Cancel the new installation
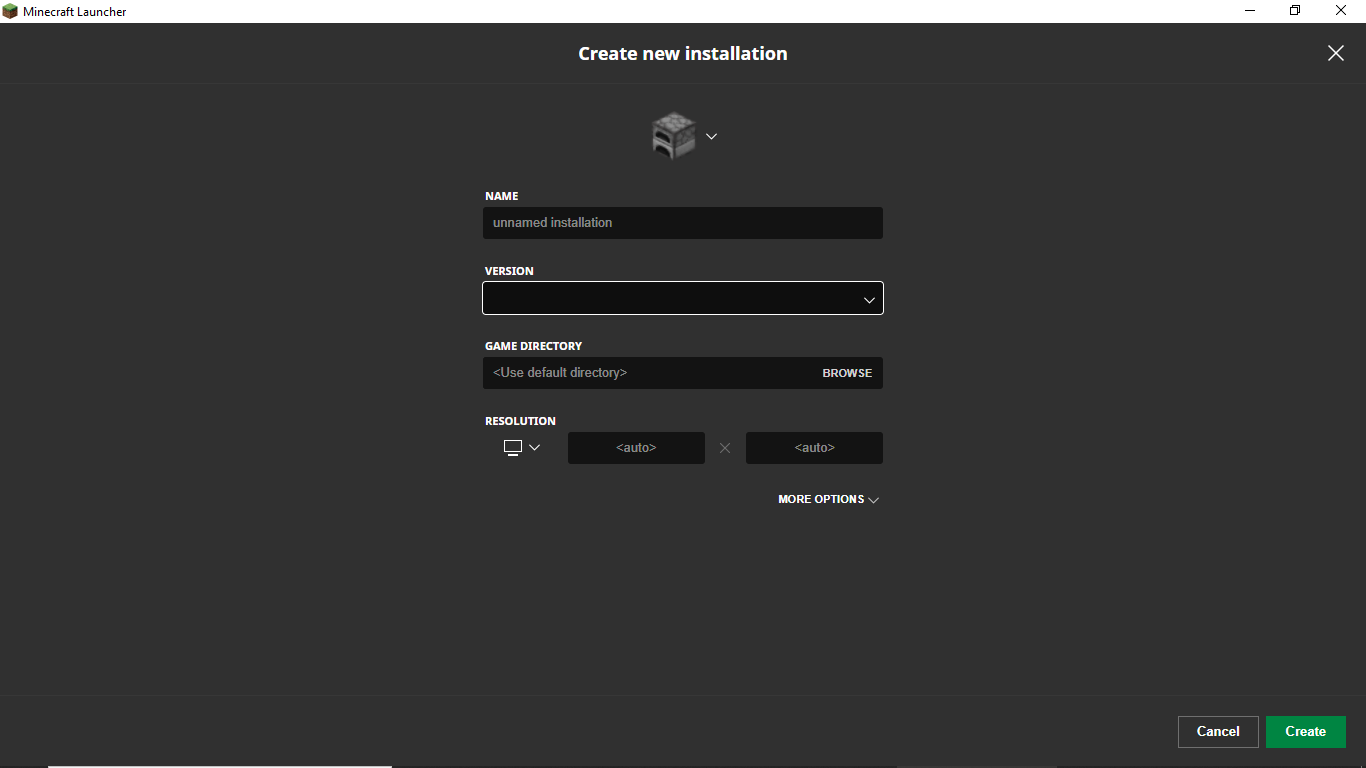Viewport: 1366px width, 768px height. point(1218,732)
